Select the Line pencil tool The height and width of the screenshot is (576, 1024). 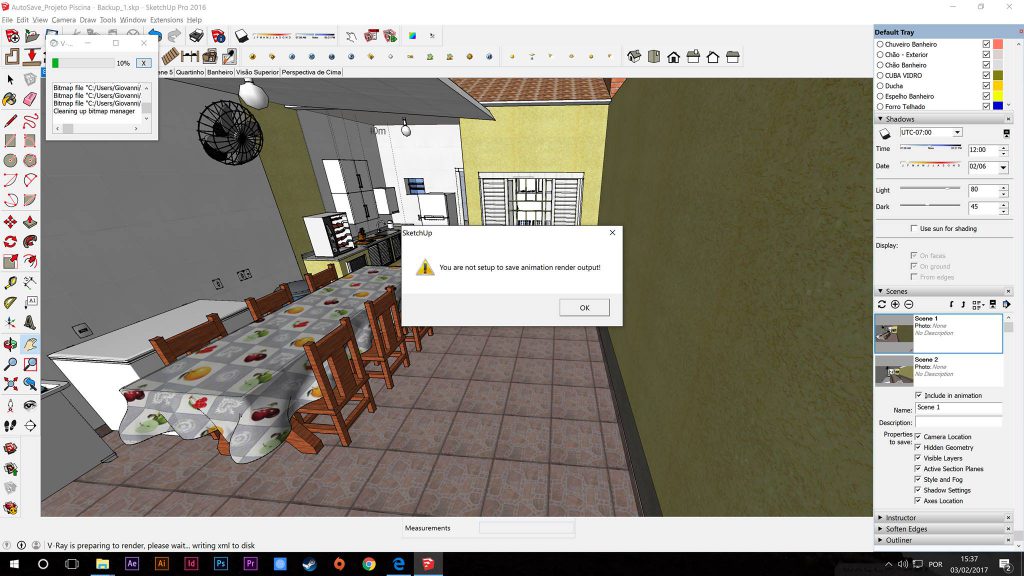[10, 121]
